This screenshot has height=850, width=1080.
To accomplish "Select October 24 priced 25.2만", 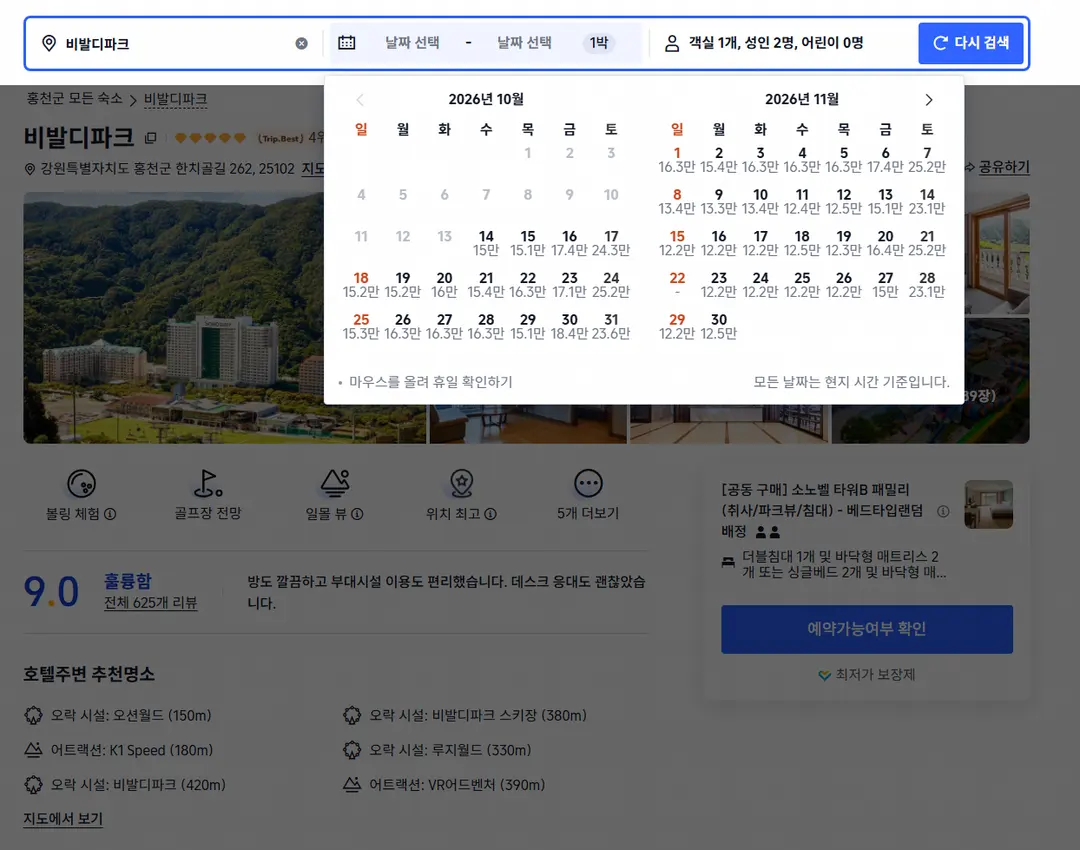I will pyautogui.click(x=611, y=284).
